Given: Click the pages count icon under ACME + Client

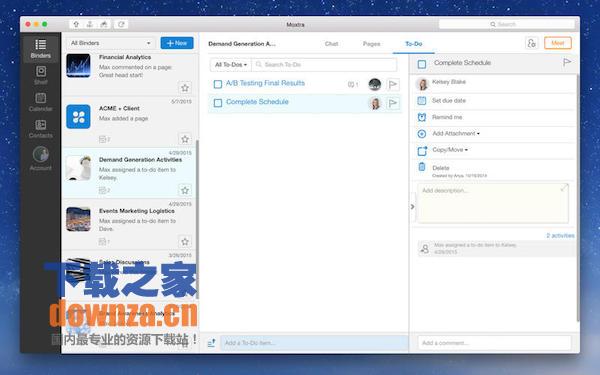Looking at the screenshot, I should (x=104, y=139).
